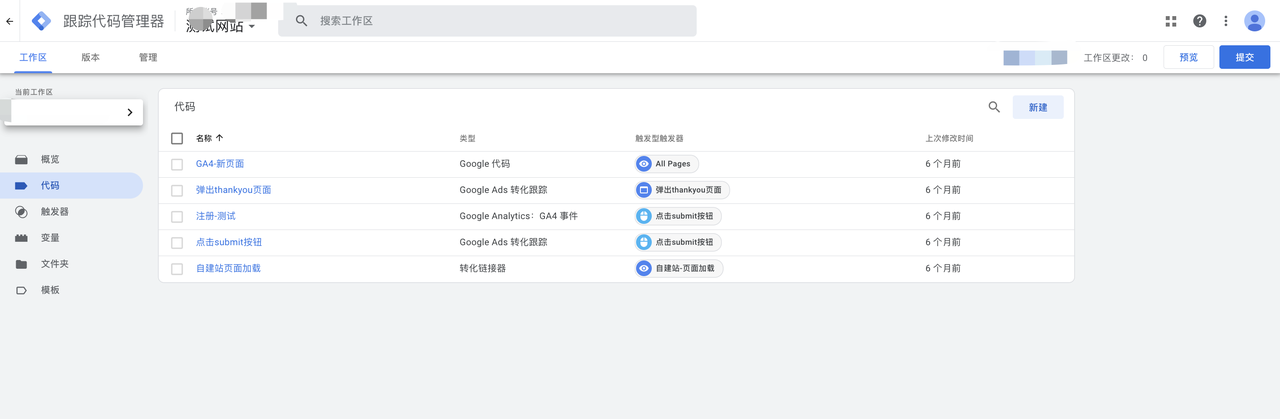This screenshot has height=419, width=1280.
Task: Click 自建站-页面加载 trigger chip
Action: tap(679, 268)
